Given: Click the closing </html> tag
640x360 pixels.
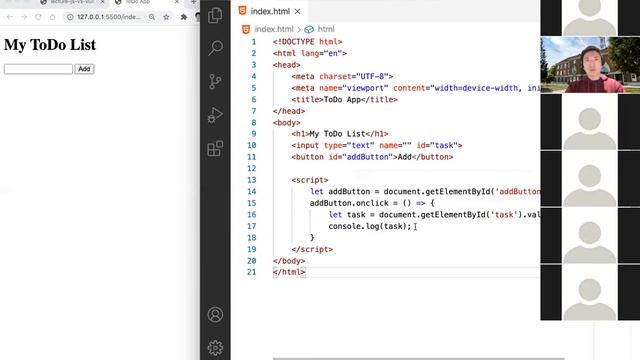Looking at the screenshot, I should point(289,272).
